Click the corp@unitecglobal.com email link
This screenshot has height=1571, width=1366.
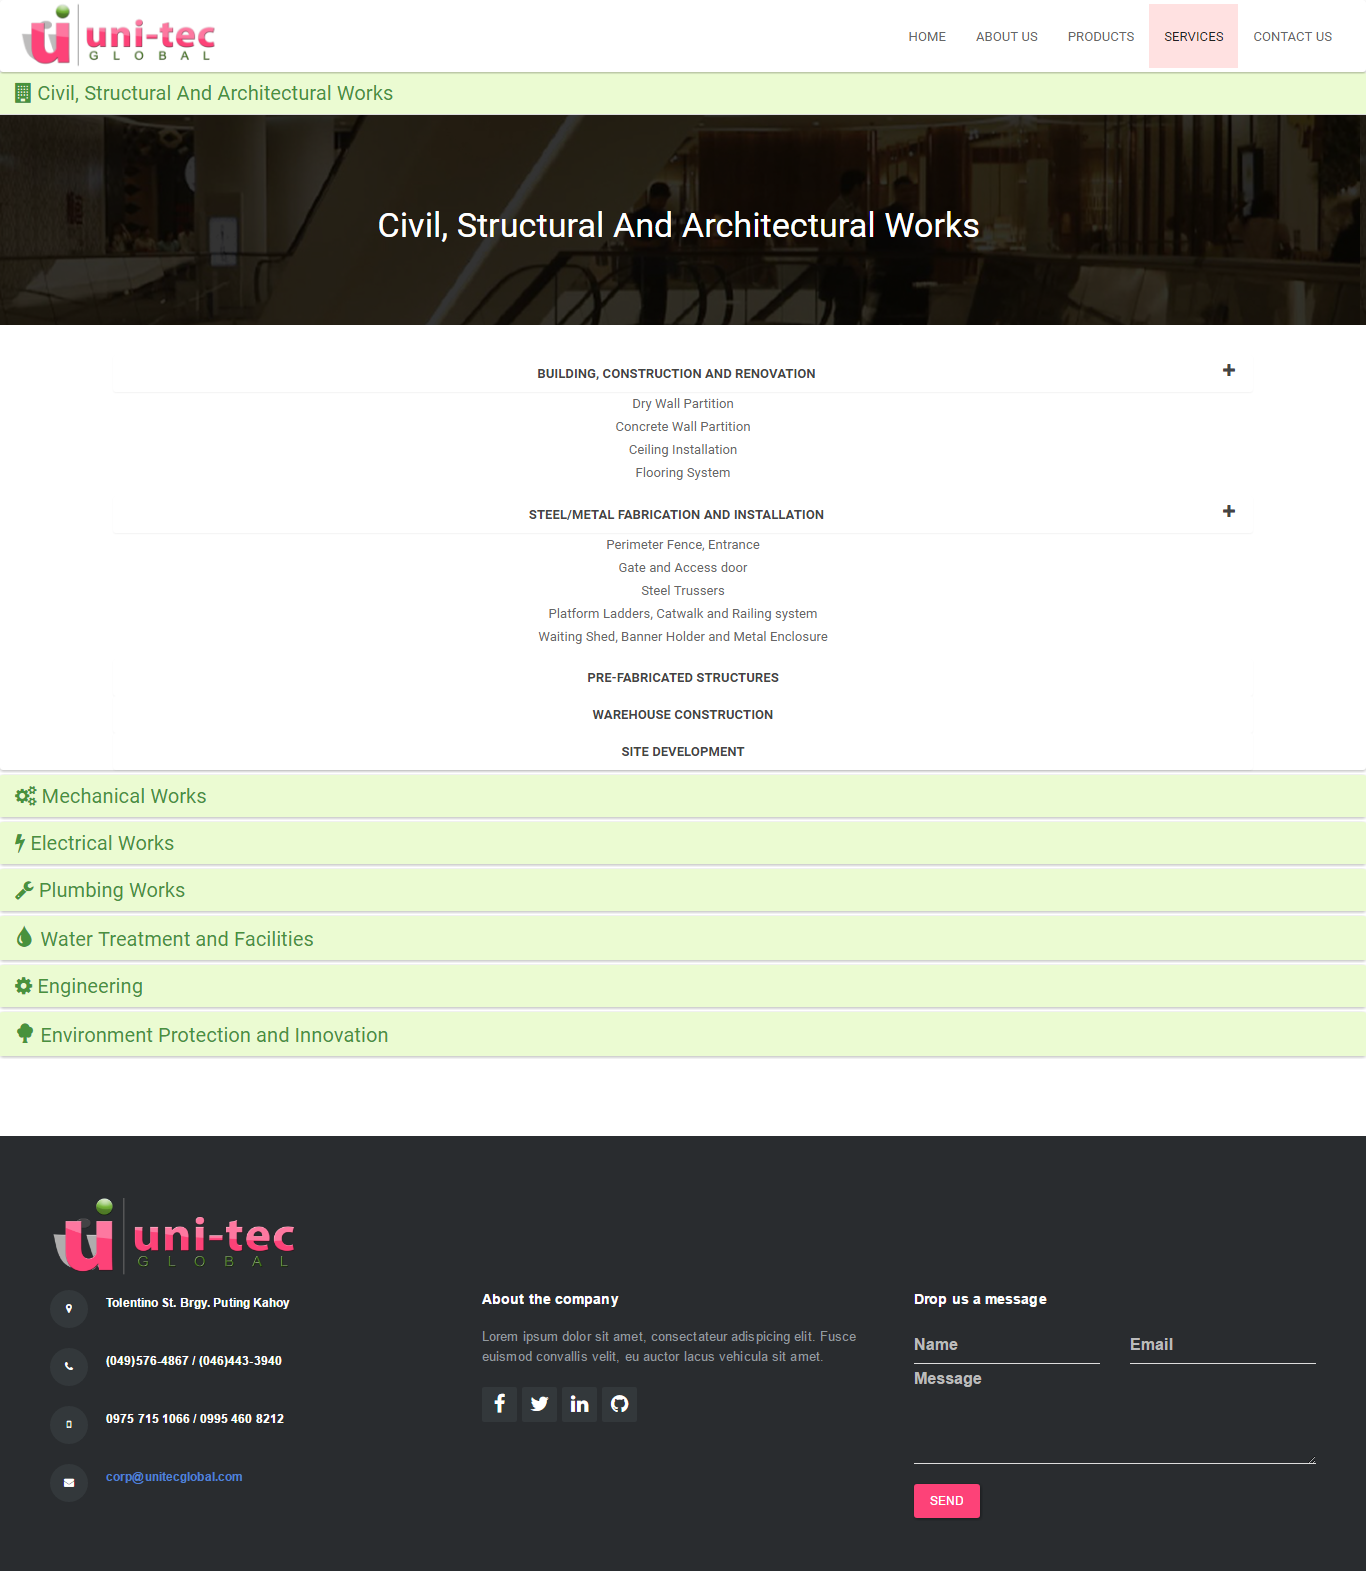pyautogui.click(x=174, y=1477)
